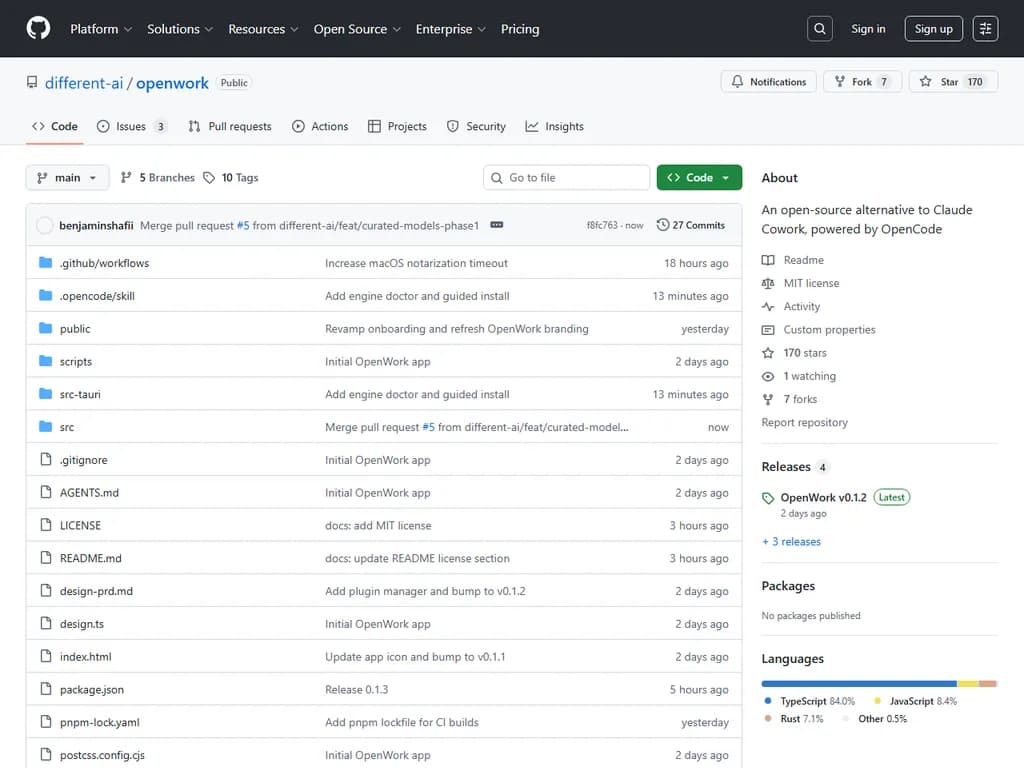Open the 27 Commits history
The image size is (1024, 768).
[x=690, y=225]
